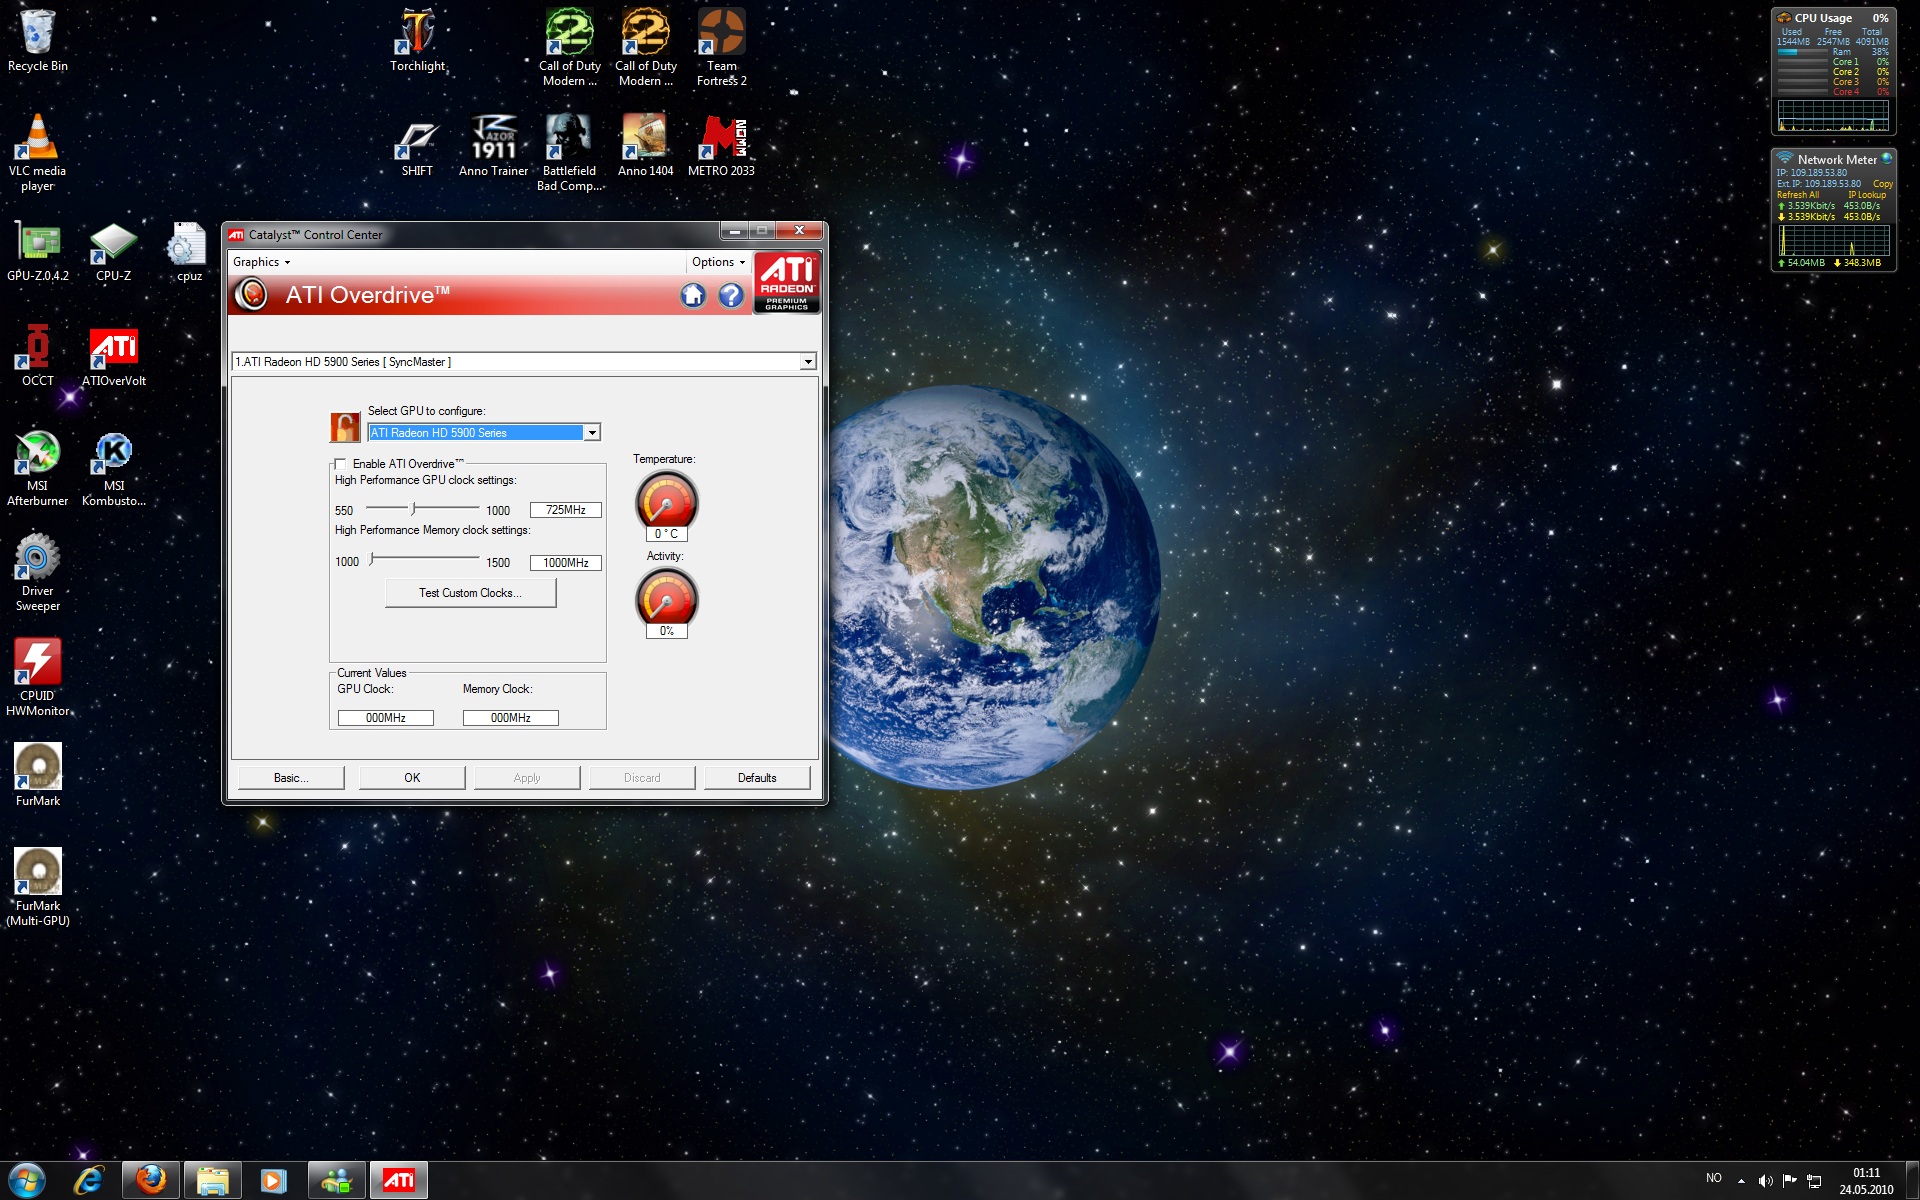Open the Graphics menu dropdown
The height and width of the screenshot is (1200, 1920).
pyautogui.click(x=261, y=262)
